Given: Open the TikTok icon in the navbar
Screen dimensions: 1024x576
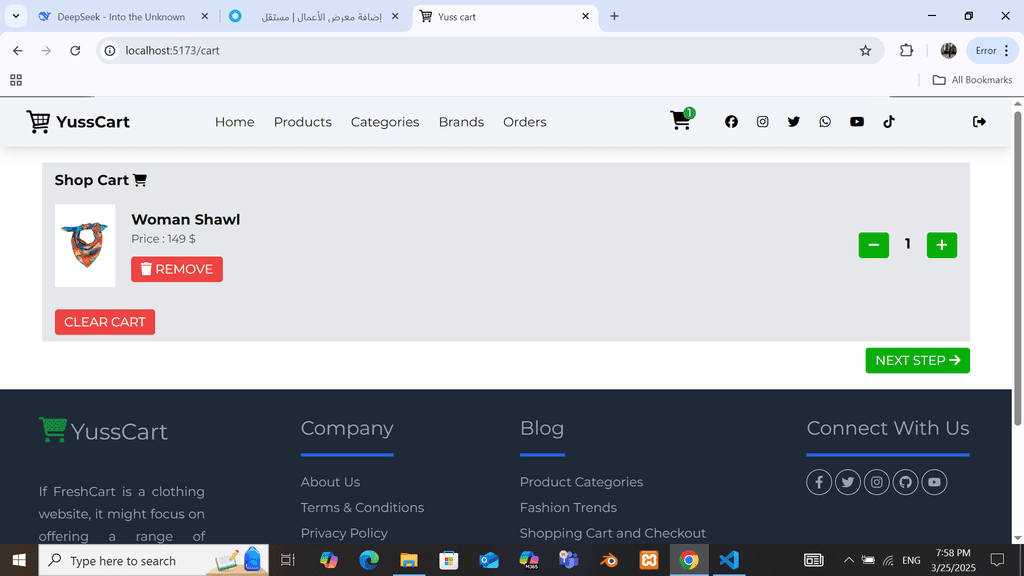Looking at the screenshot, I should [x=889, y=121].
